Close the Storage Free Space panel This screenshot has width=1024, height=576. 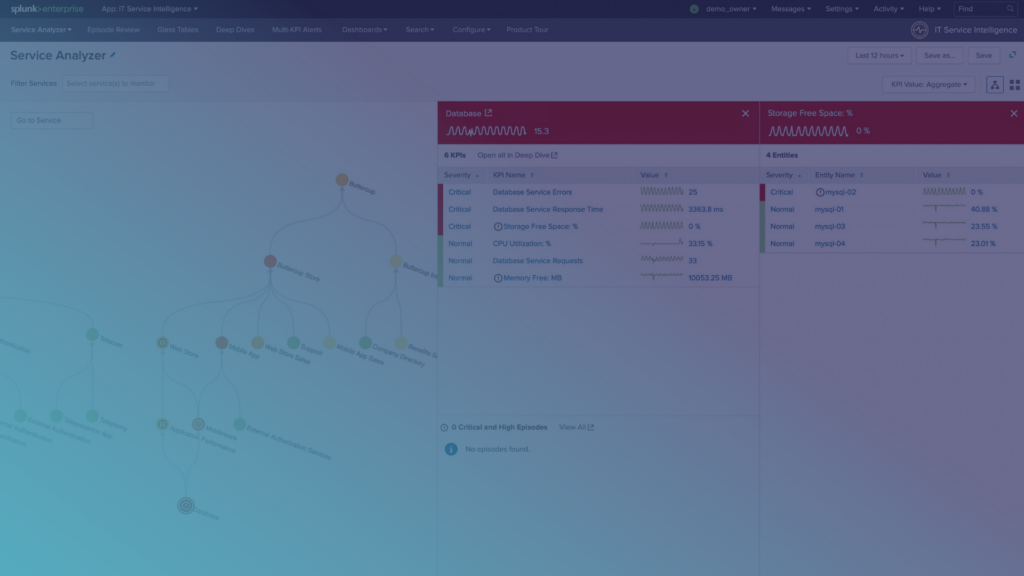coord(1014,113)
